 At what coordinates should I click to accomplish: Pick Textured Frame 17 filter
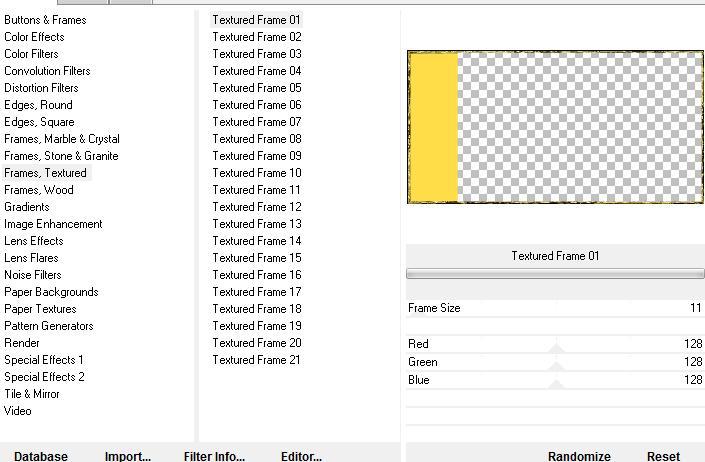(256, 292)
